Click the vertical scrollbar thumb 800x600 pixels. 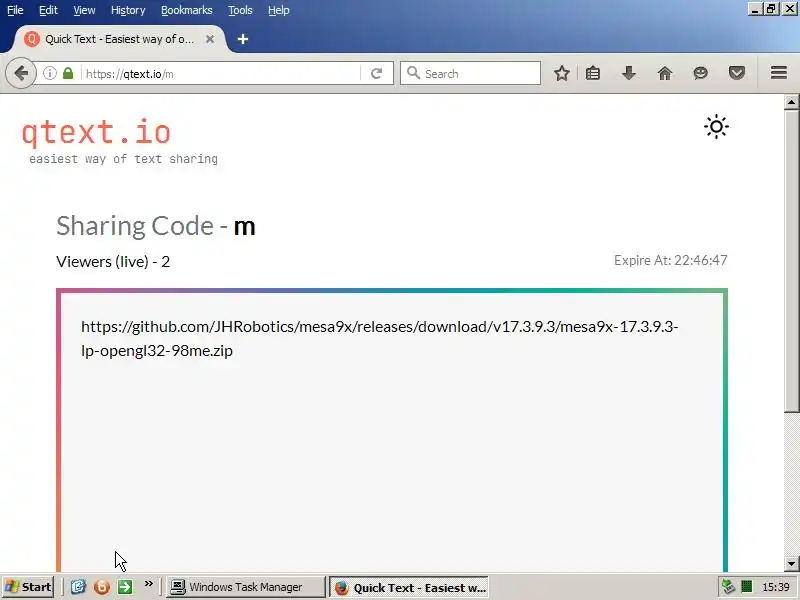[x=791, y=261]
